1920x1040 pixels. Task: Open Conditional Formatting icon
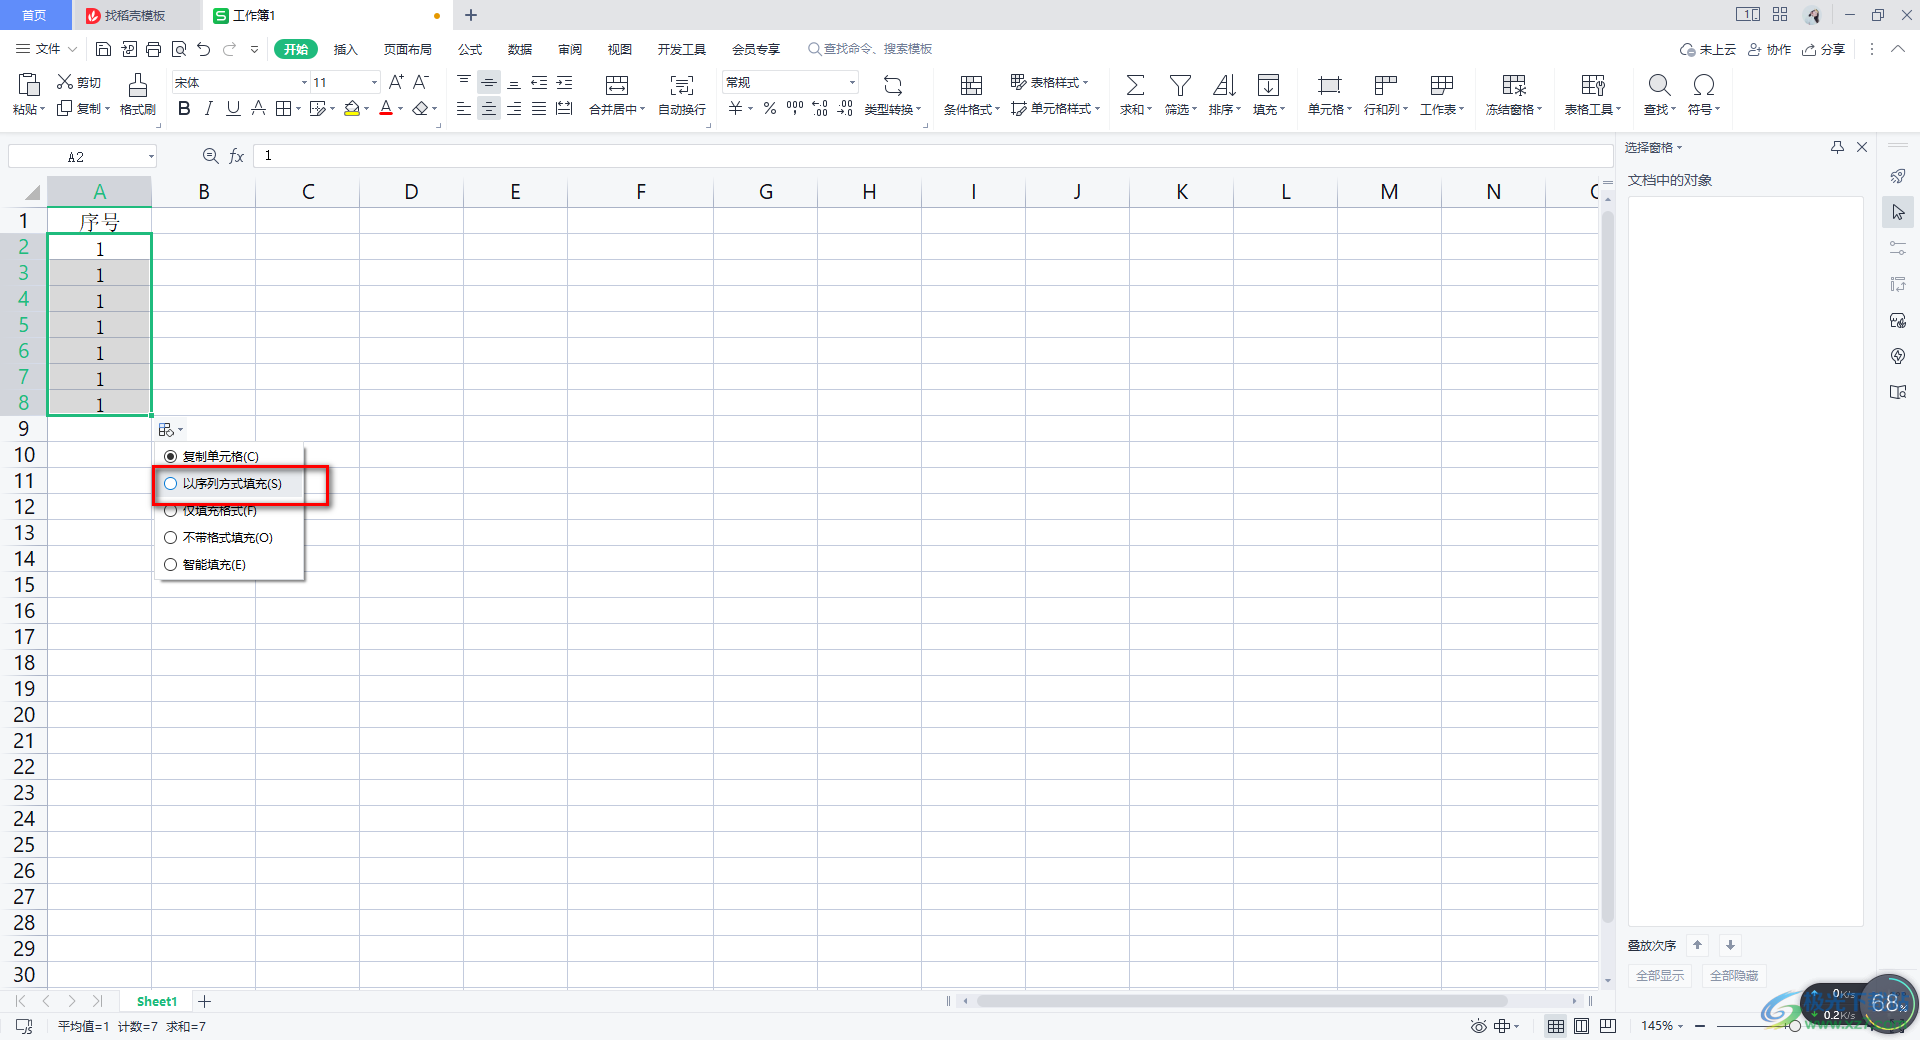point(971,85)
